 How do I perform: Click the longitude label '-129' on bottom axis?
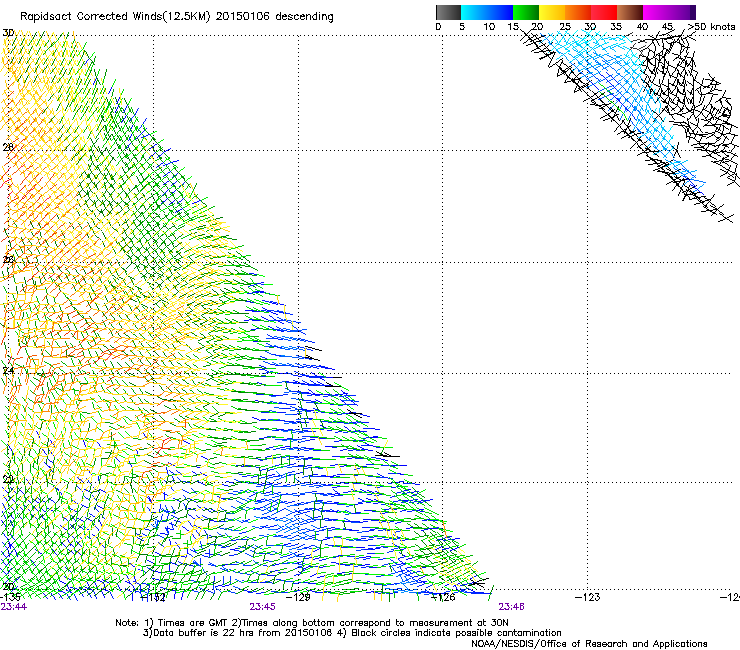298,598
